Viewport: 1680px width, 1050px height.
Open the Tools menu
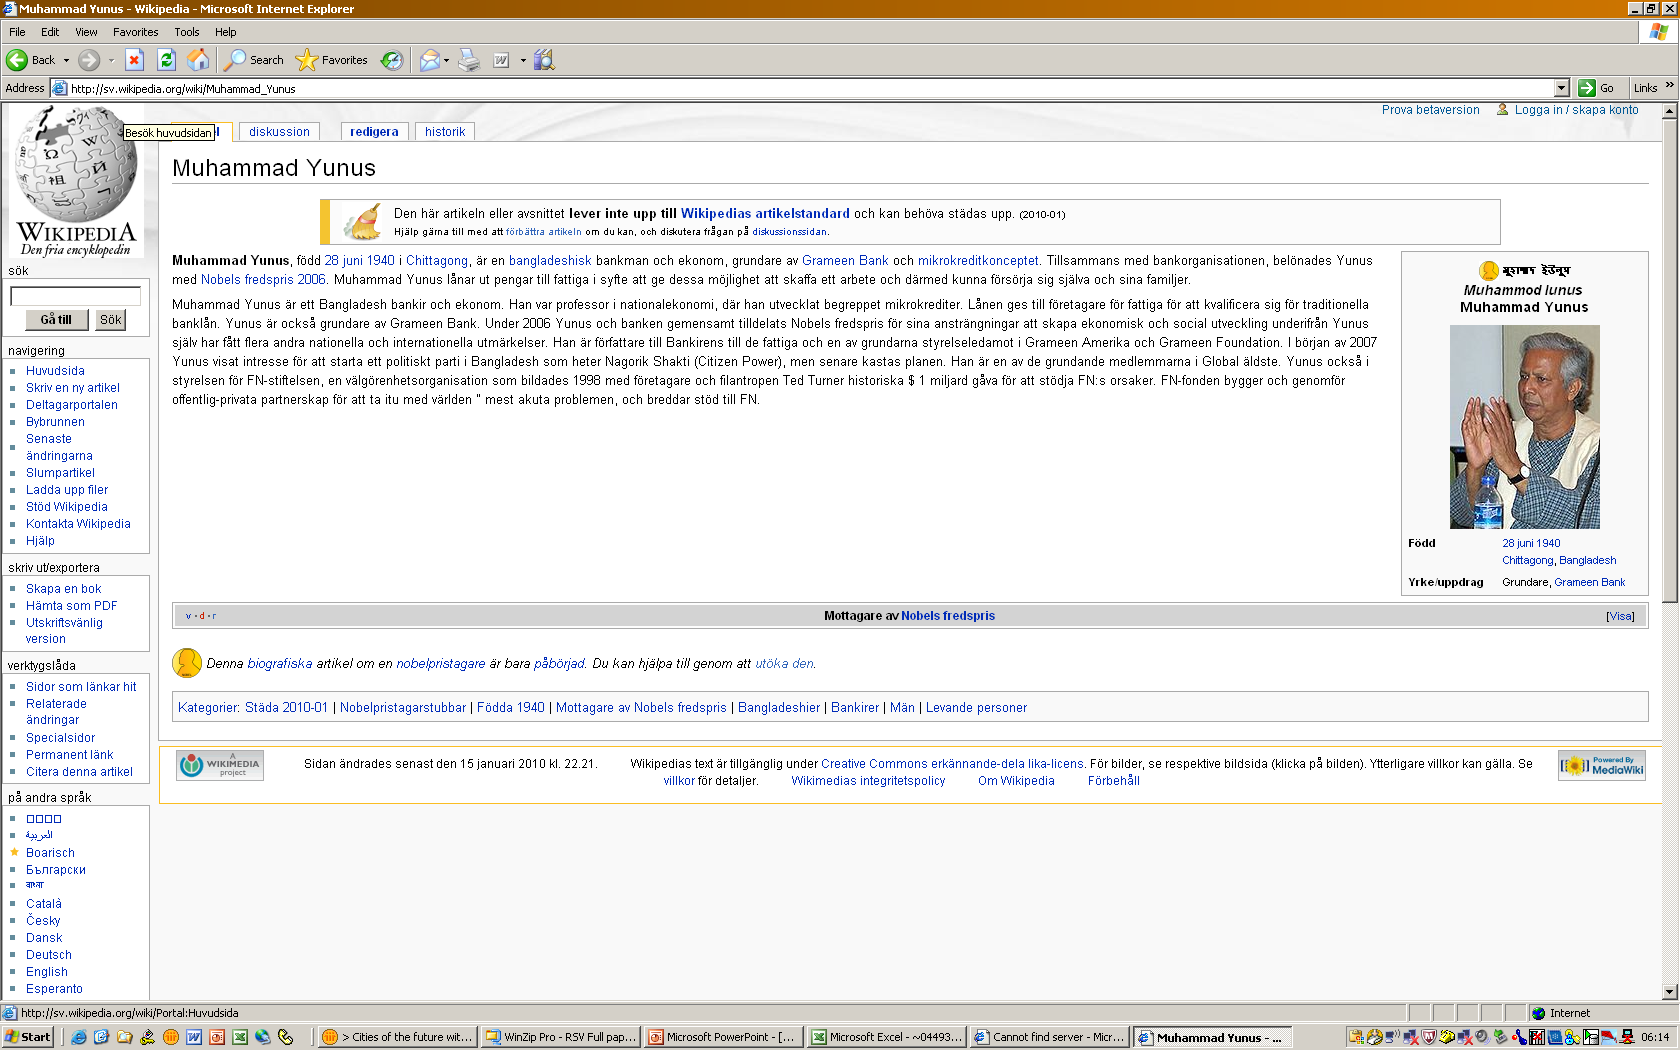[x=187, y=32]
